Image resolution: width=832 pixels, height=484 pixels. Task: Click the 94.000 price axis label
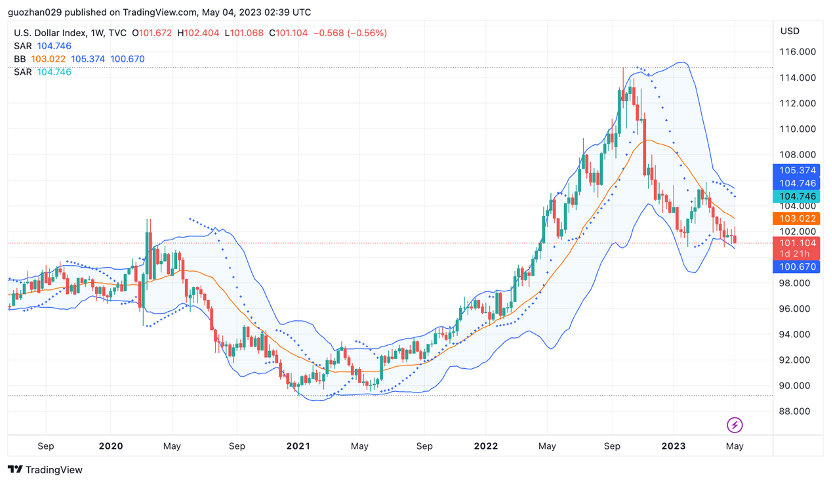click(x=794, y=334)
